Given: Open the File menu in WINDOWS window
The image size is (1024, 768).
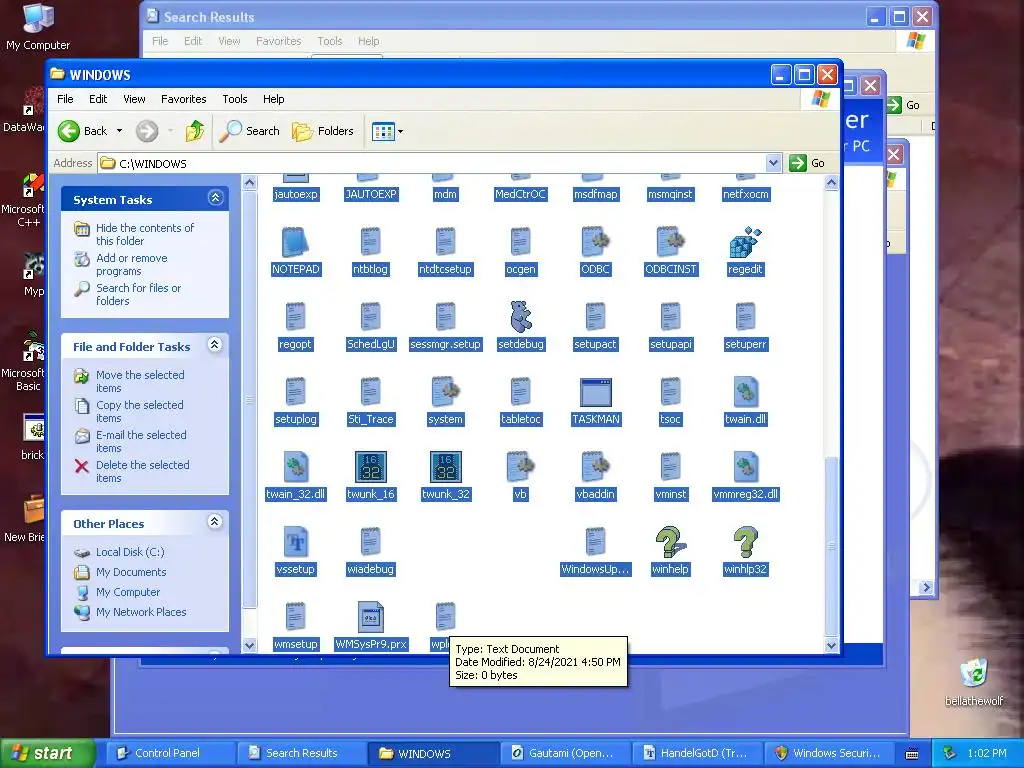Looking at the screenshot, I should coord(65,99).
